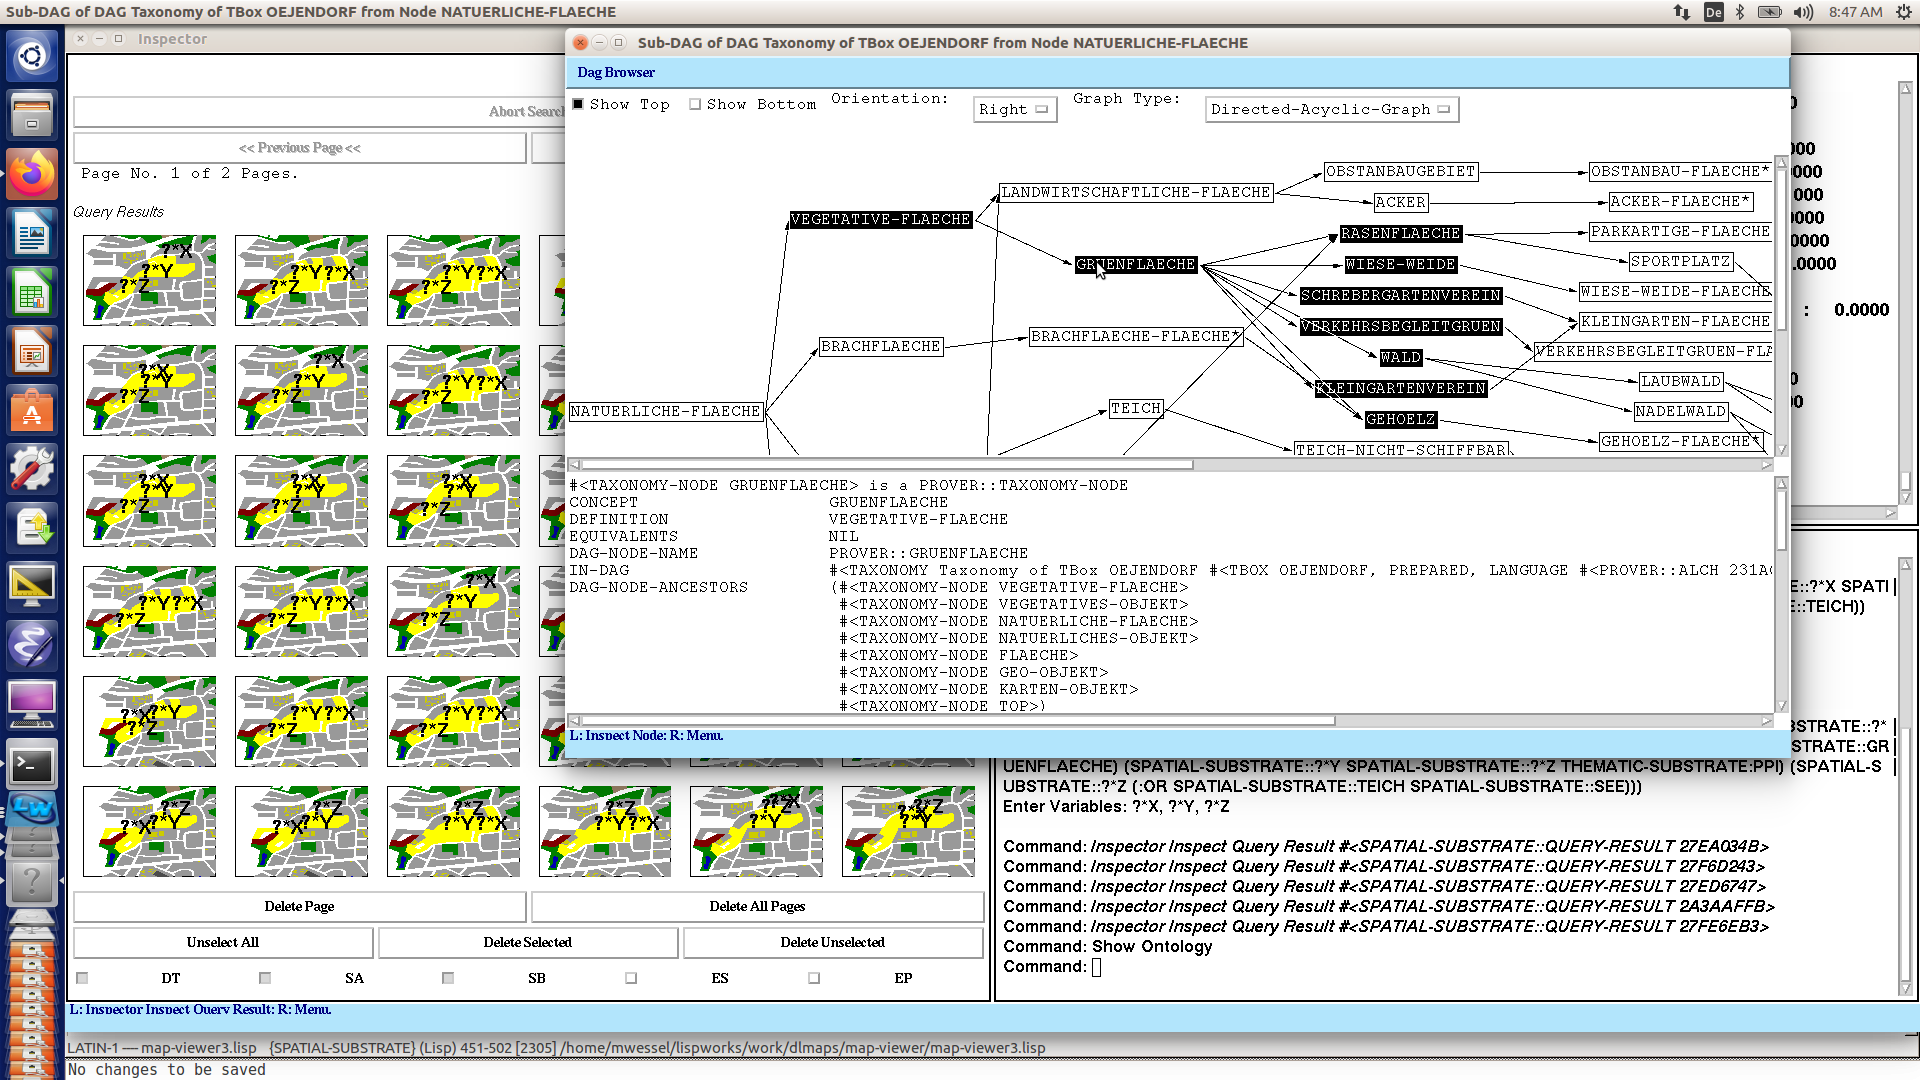1920x1080 pixels.
Task: Click the Delete All Pages button
Action: tap(757, 906)
